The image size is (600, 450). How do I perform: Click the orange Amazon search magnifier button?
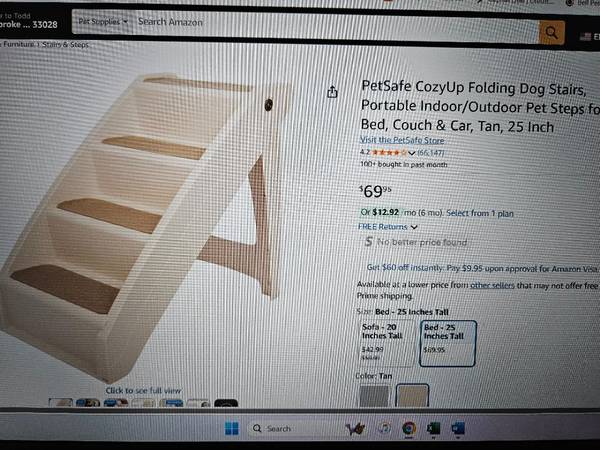pyautogui.click(x=552, y=32)
